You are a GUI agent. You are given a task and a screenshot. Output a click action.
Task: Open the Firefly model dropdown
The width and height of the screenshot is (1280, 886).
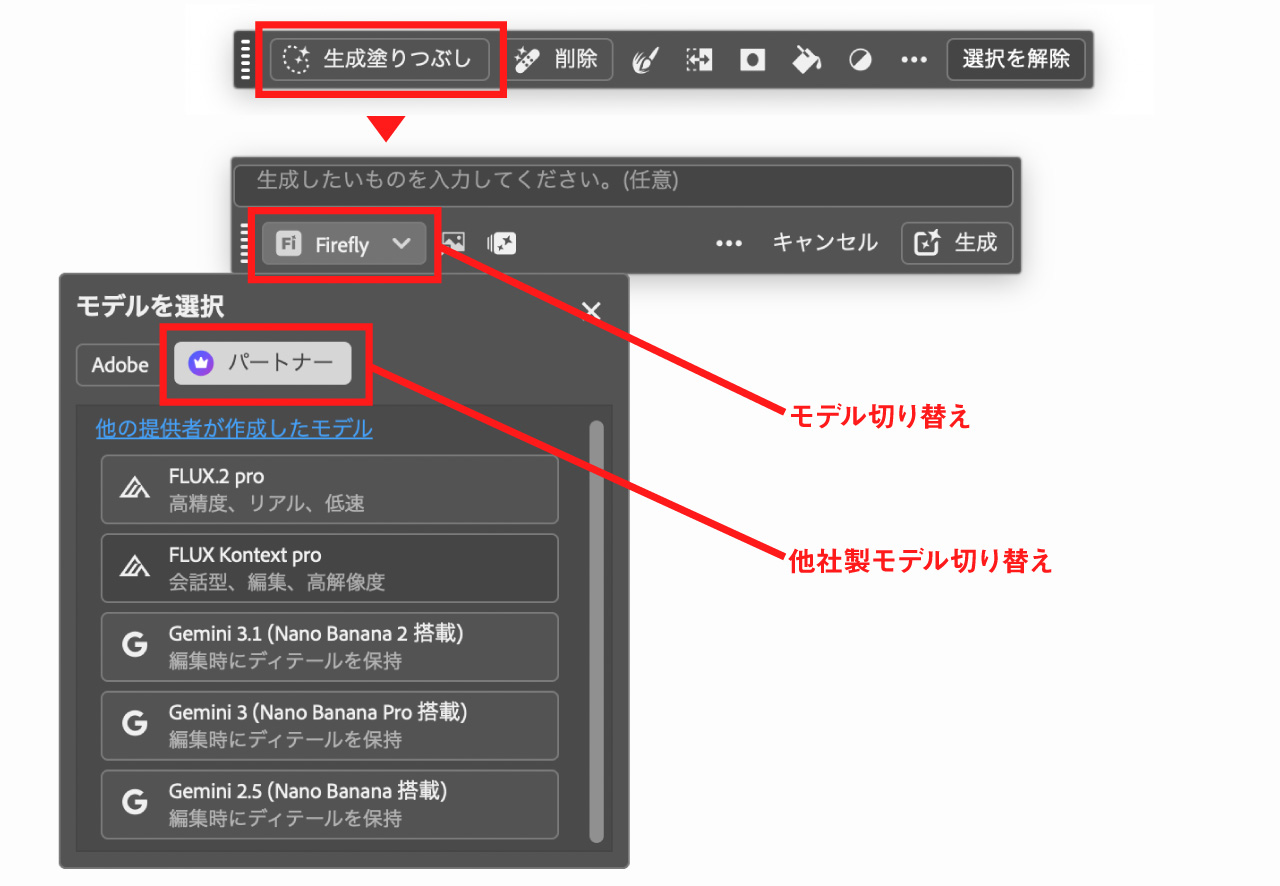344,244
